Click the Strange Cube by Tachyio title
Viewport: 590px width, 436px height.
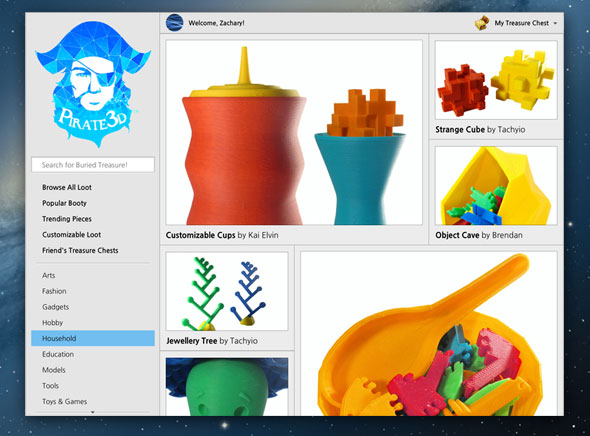480,129
